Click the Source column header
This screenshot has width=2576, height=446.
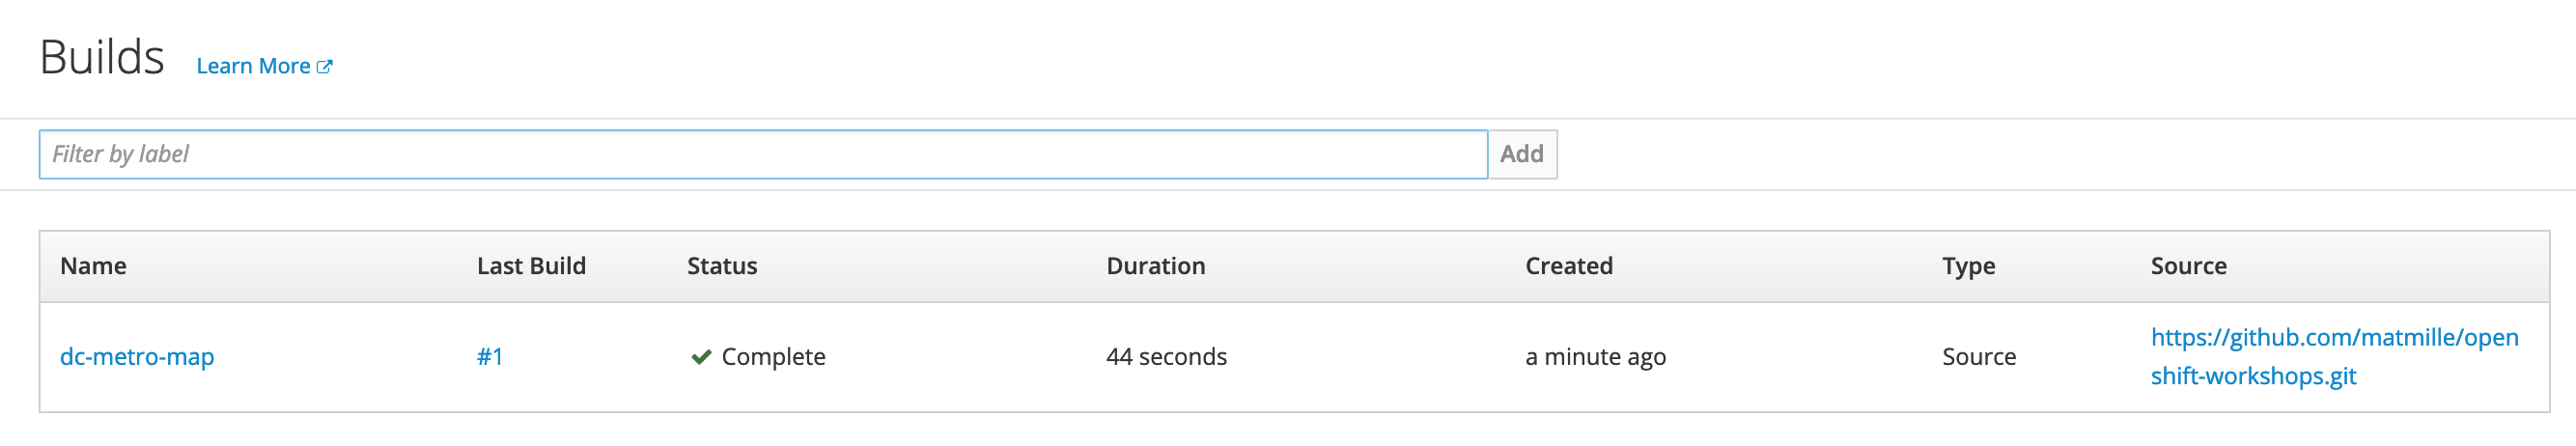coord(2189,266)
